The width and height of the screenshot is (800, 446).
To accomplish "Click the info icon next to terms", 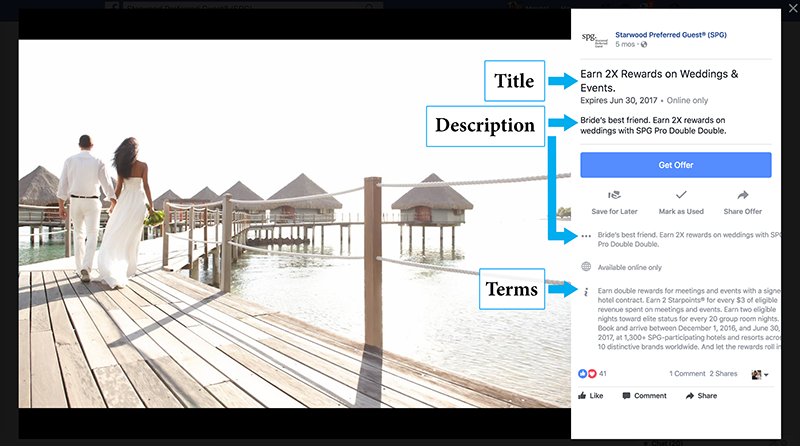I will pyautogui.click(x=586, y=291).
